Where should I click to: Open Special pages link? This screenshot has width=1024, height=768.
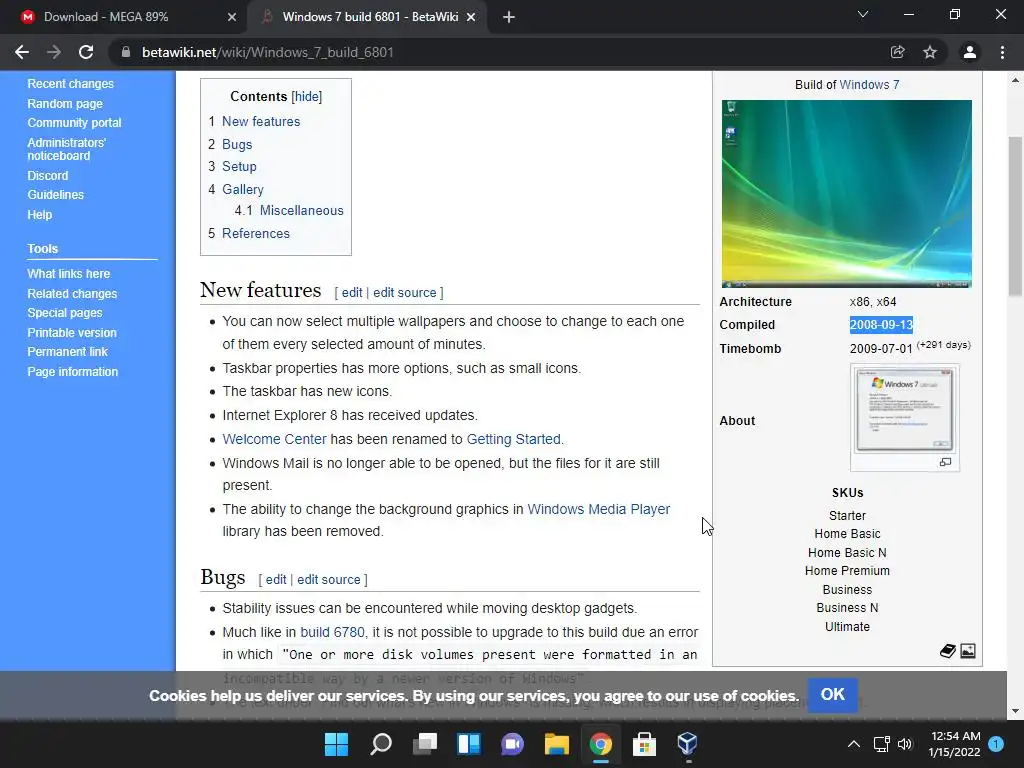point(65,313)
